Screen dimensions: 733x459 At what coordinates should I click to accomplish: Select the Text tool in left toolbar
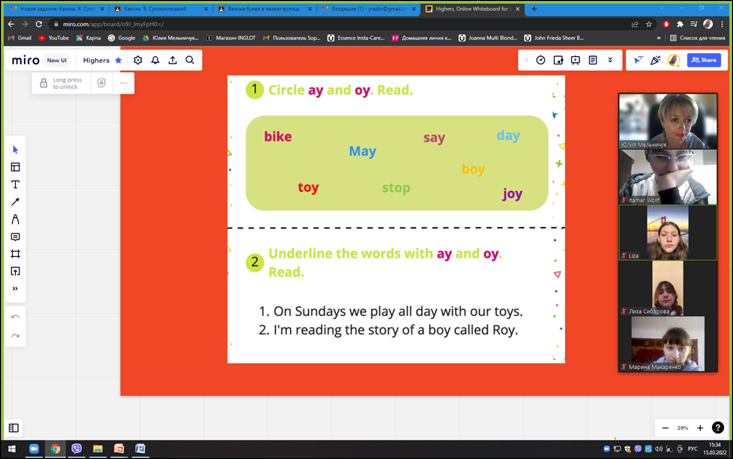pyautogui.click(x=15, y=185)
